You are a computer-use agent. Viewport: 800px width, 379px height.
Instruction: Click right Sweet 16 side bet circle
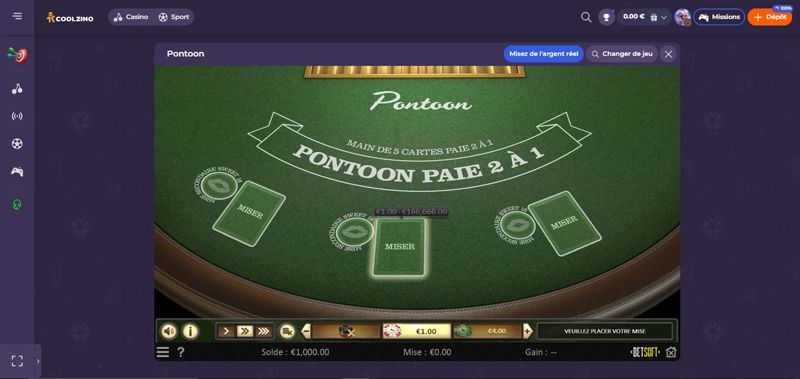coord(518,224)
